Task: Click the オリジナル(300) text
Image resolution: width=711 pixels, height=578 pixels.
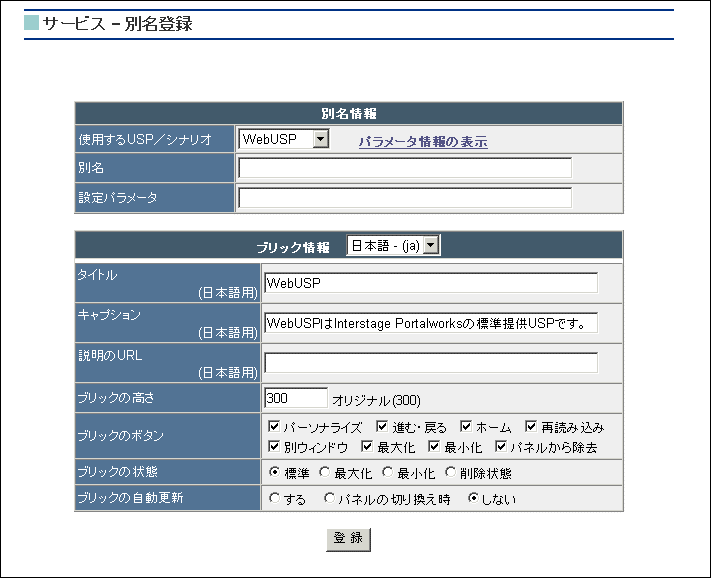Action: click(376, 400)
